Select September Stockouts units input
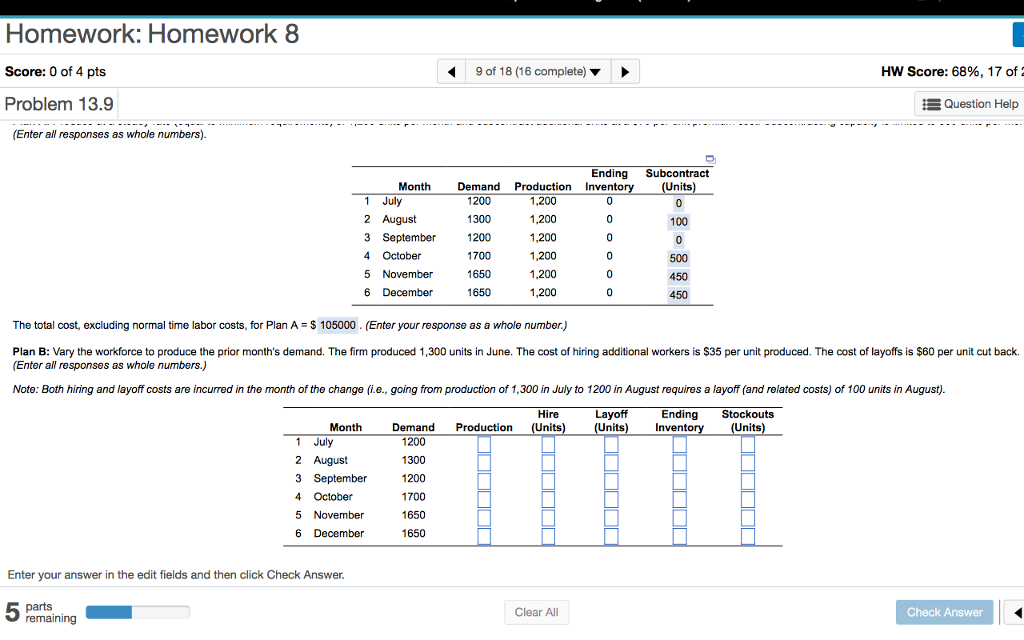 coord(748,481)
